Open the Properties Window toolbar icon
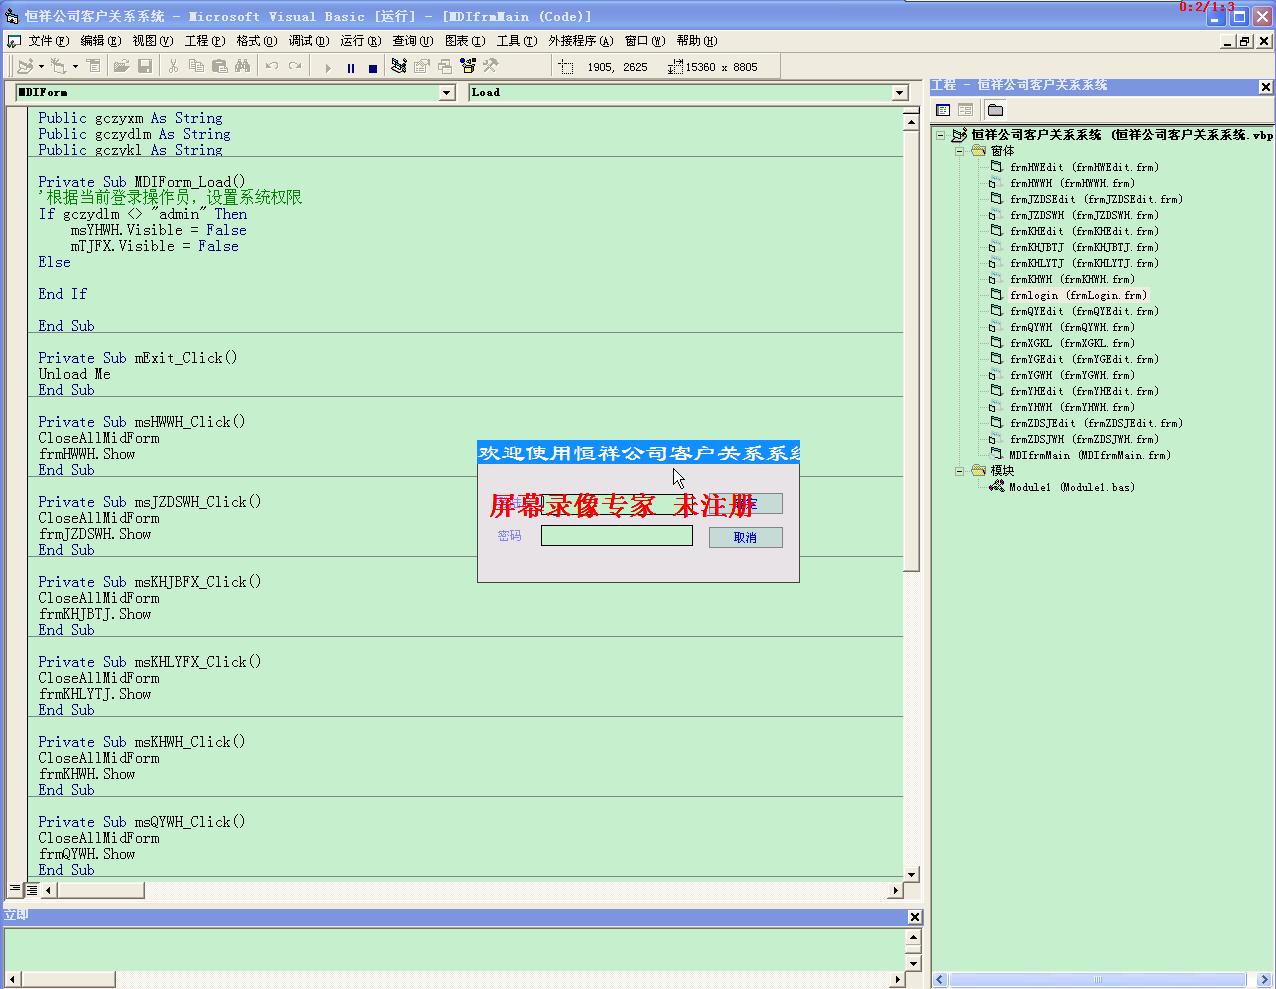Screen dimensions: 1276x989 (422, 66)
